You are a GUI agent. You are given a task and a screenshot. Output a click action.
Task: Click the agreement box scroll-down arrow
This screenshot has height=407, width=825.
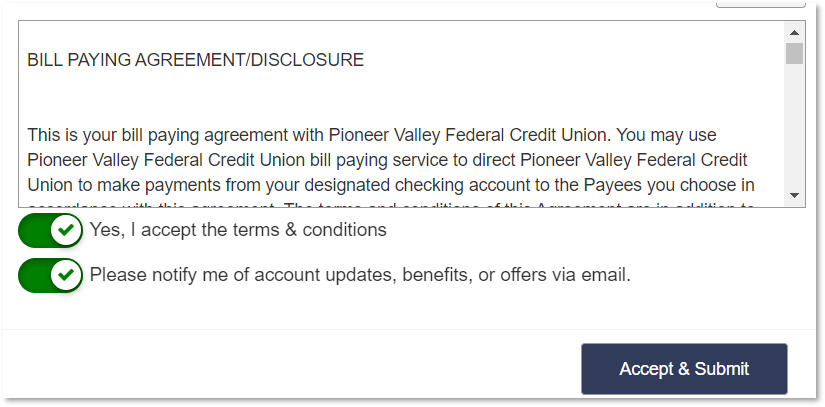[x=794, y=196]
